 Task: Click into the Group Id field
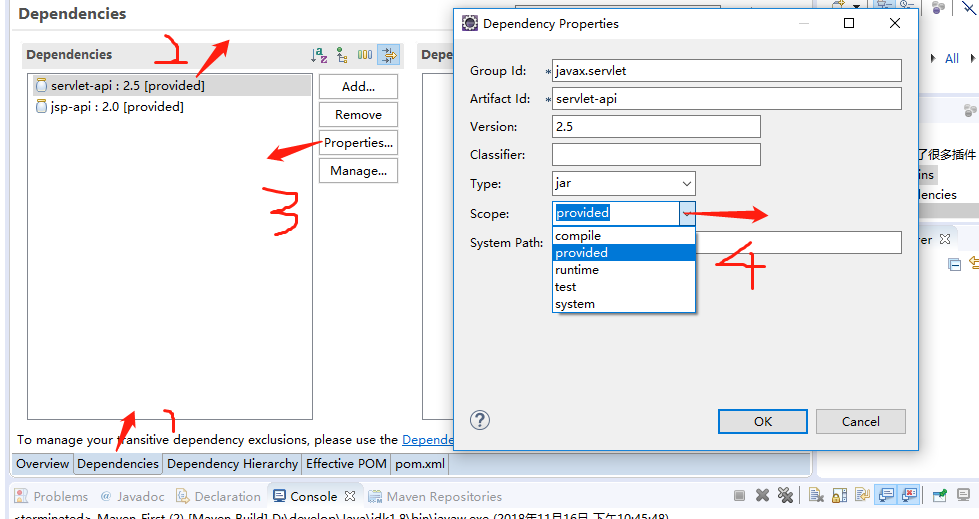coord(727,71)
